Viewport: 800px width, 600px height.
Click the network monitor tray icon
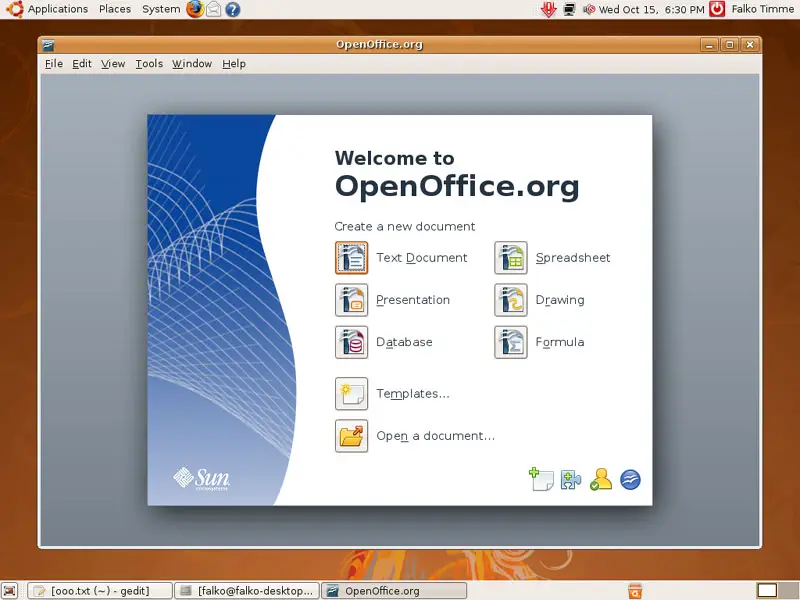569,9
